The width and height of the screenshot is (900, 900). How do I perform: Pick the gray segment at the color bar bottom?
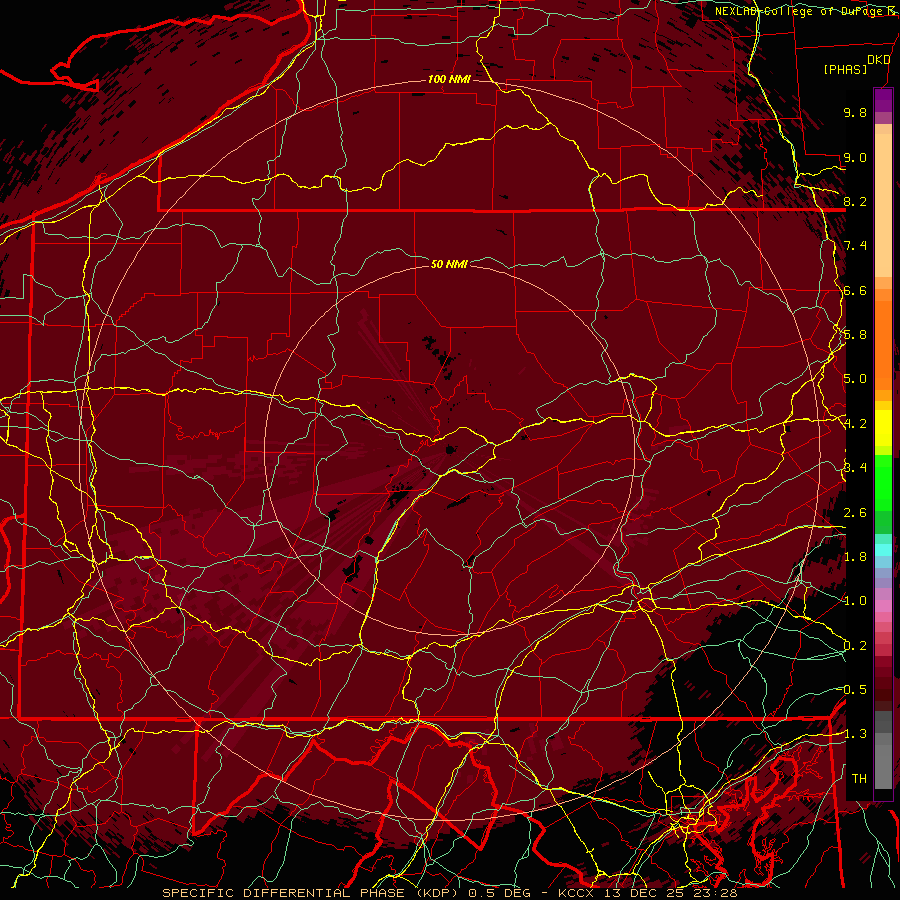coord(883,766)
